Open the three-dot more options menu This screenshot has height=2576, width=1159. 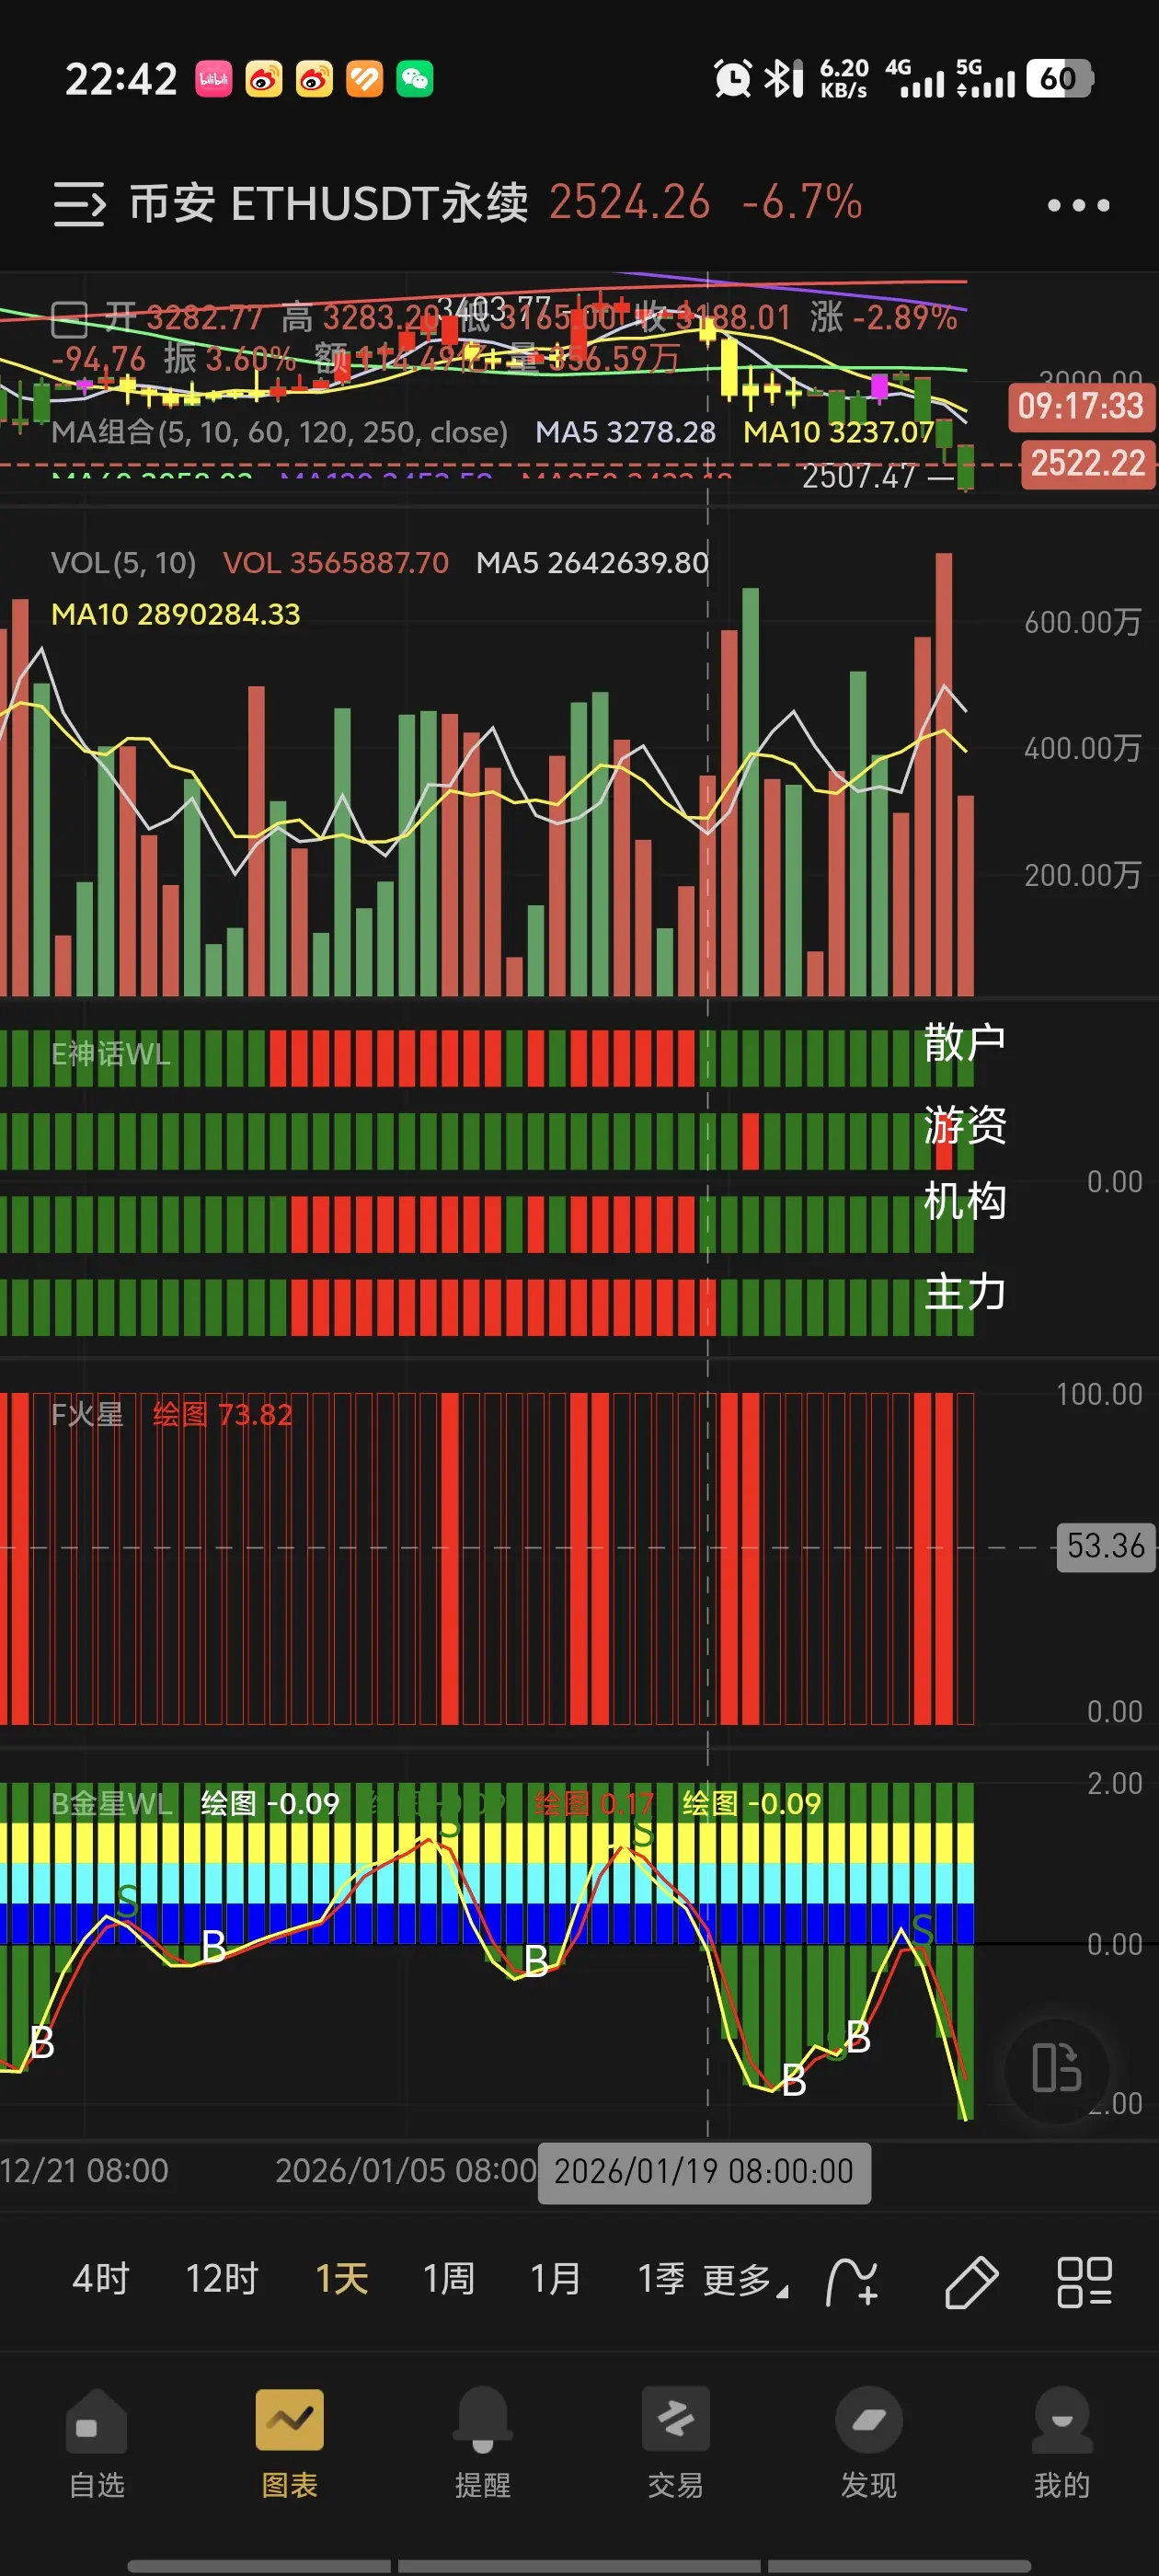[1078, 205]
